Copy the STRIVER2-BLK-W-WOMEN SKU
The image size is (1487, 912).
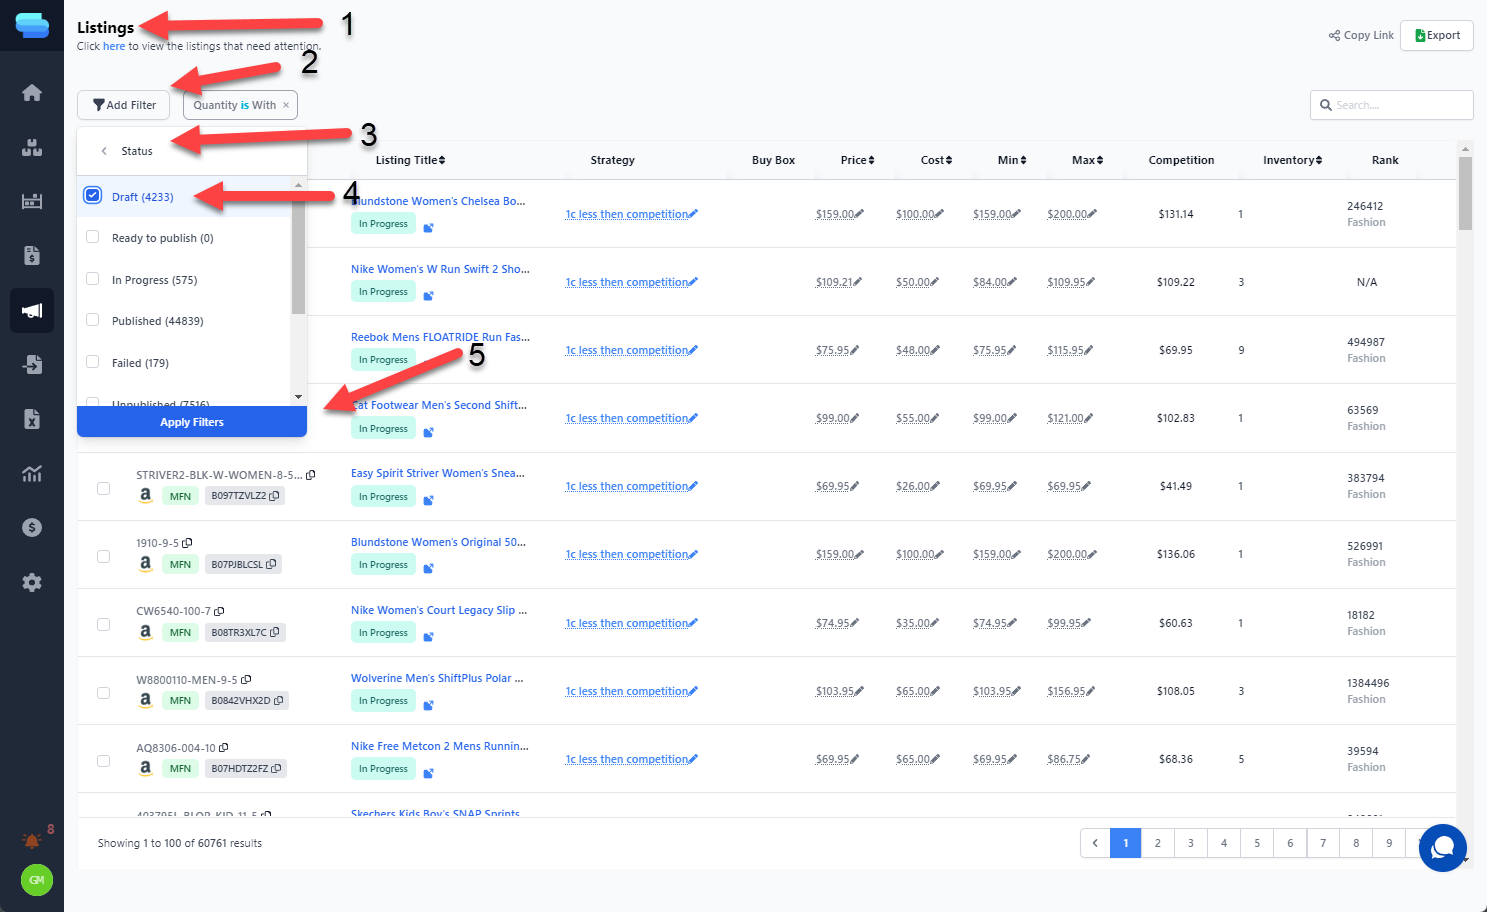[x=311, y=475]
